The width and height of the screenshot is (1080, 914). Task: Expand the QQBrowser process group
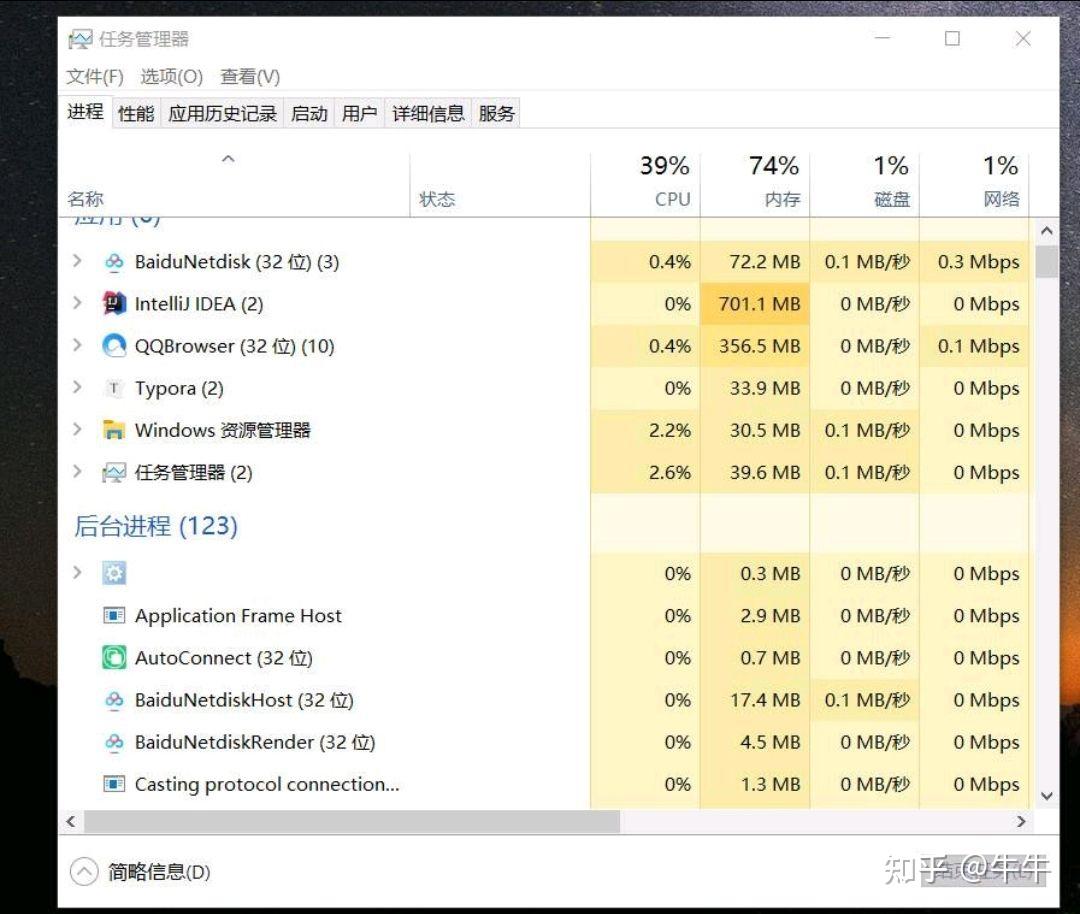(78, 346)
